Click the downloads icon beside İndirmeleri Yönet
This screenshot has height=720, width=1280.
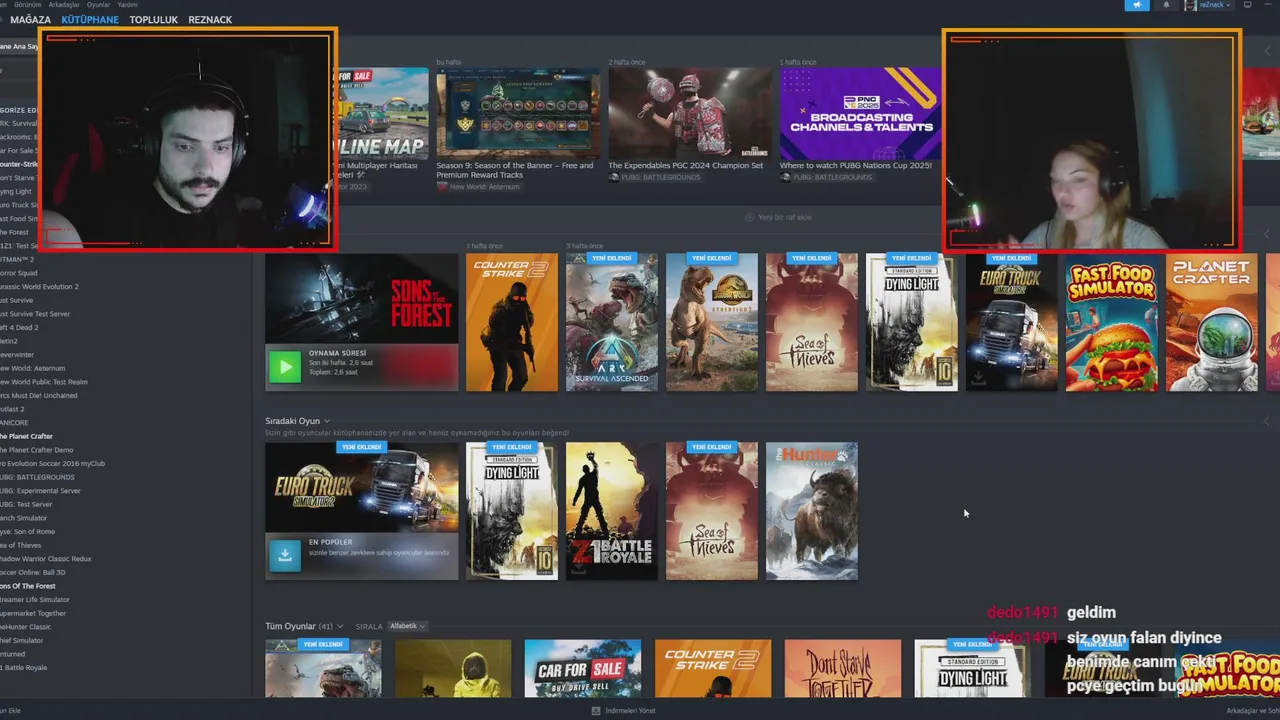click(596, 711)
